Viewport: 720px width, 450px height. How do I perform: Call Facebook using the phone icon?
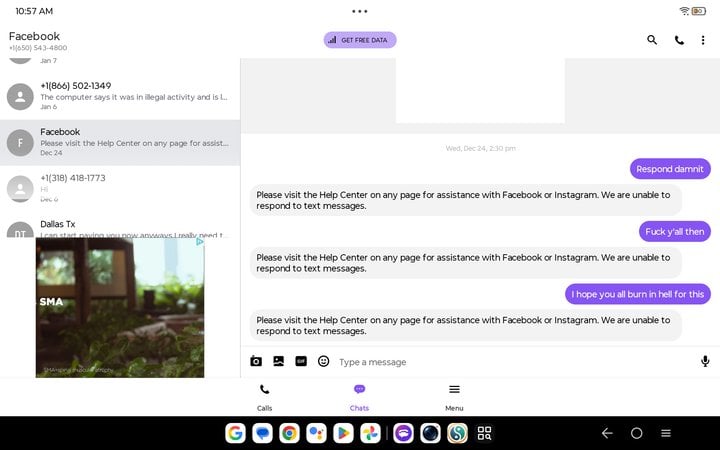coord(679,40)
